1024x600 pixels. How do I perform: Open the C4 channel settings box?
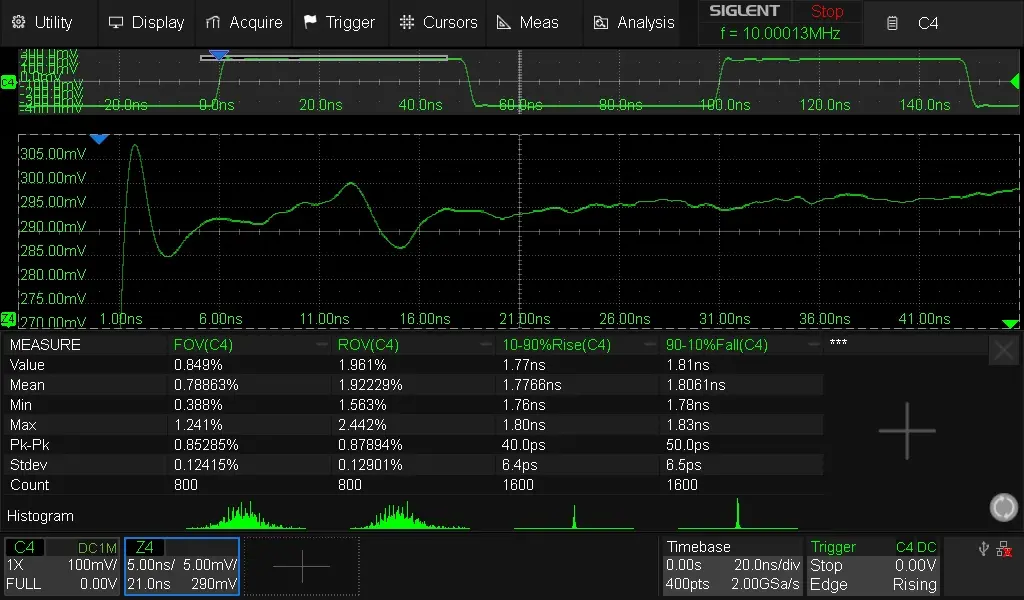click(62, 566)
